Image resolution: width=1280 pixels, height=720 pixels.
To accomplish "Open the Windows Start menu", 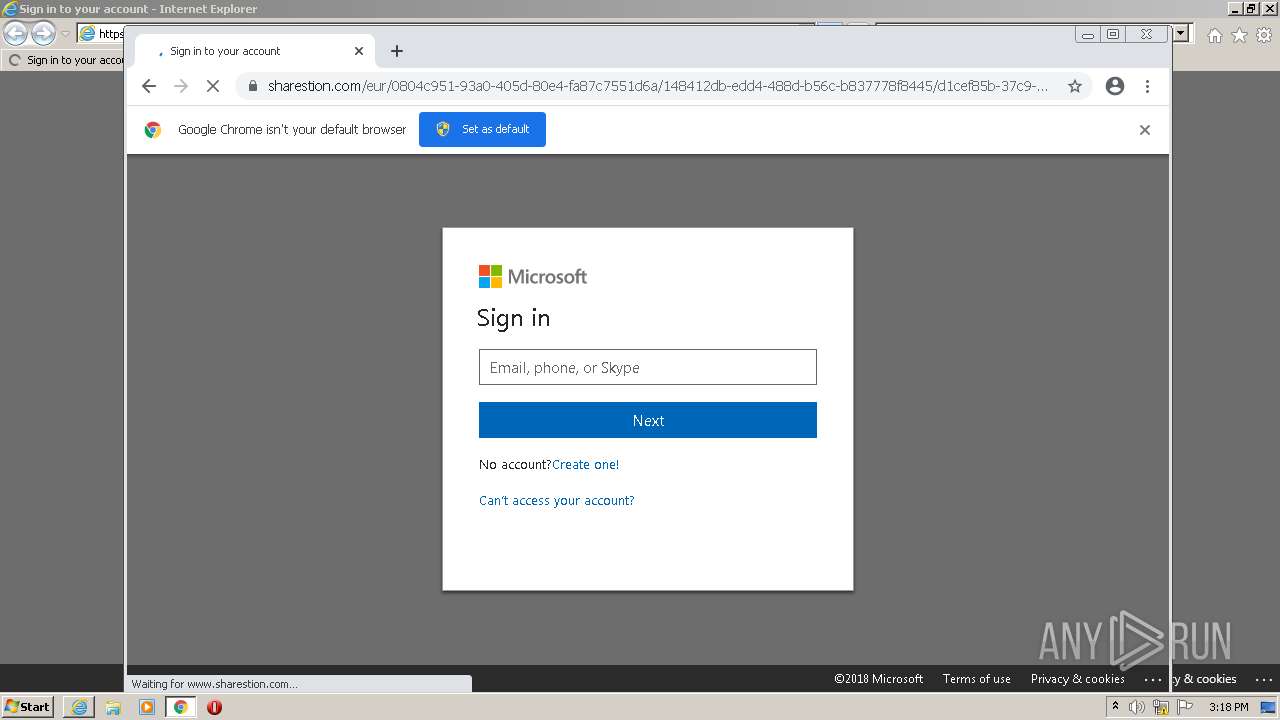I will (28, 706).
